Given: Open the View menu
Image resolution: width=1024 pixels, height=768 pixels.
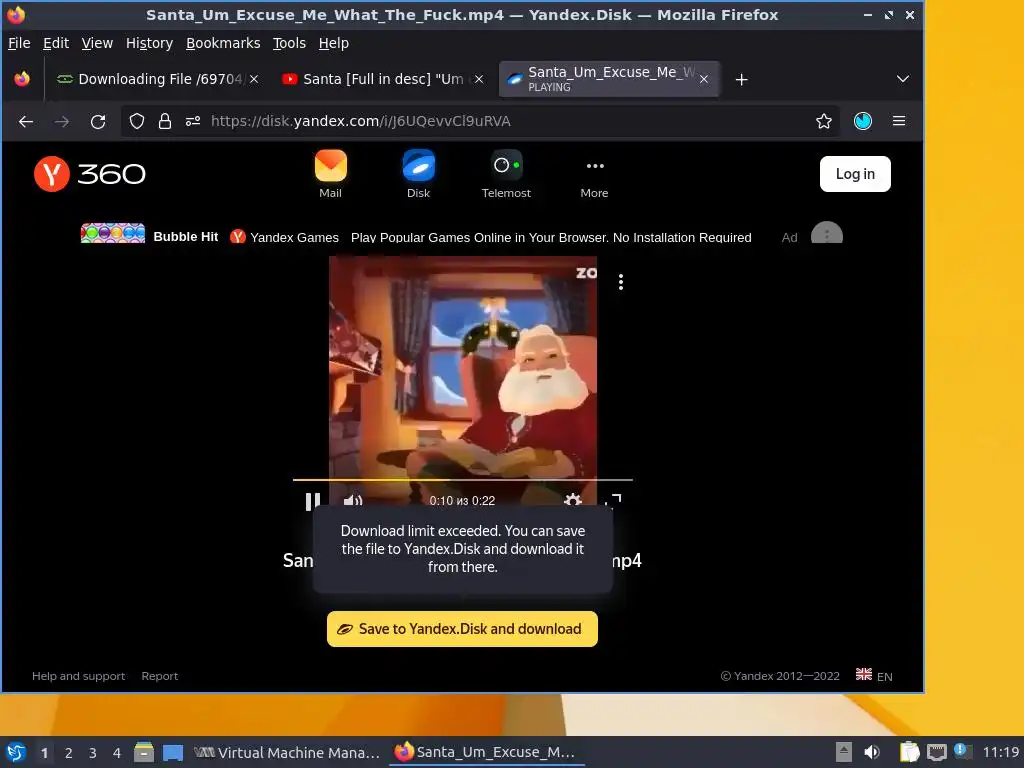Looking at the screenshot, I should pos(97,43).
